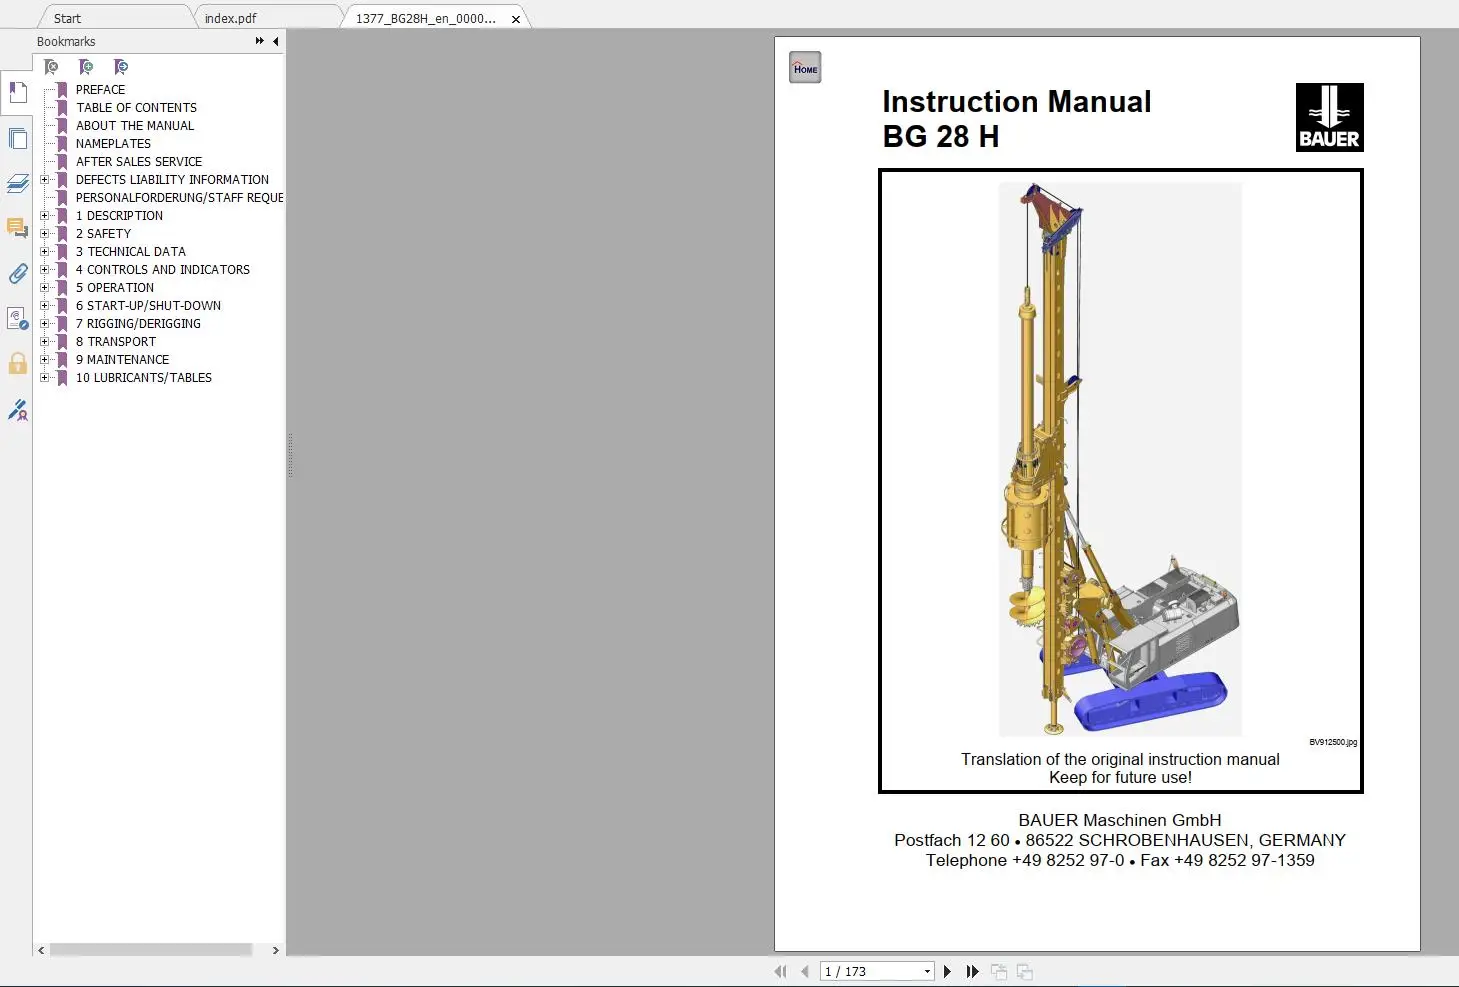This screenshot has height=987, width=1459.
Task: Delete the selected bookmark
Action: [x=51, y=66]
